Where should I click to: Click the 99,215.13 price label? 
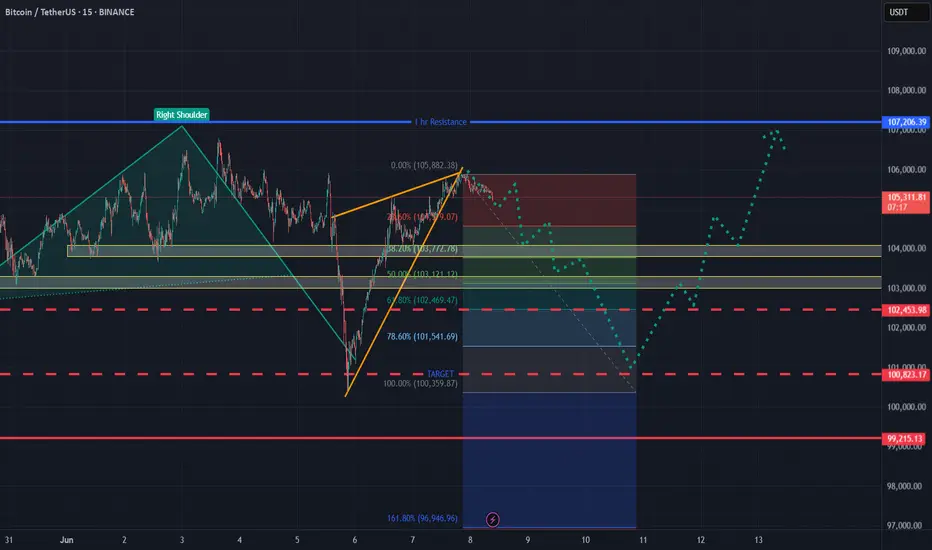[906, 439]
